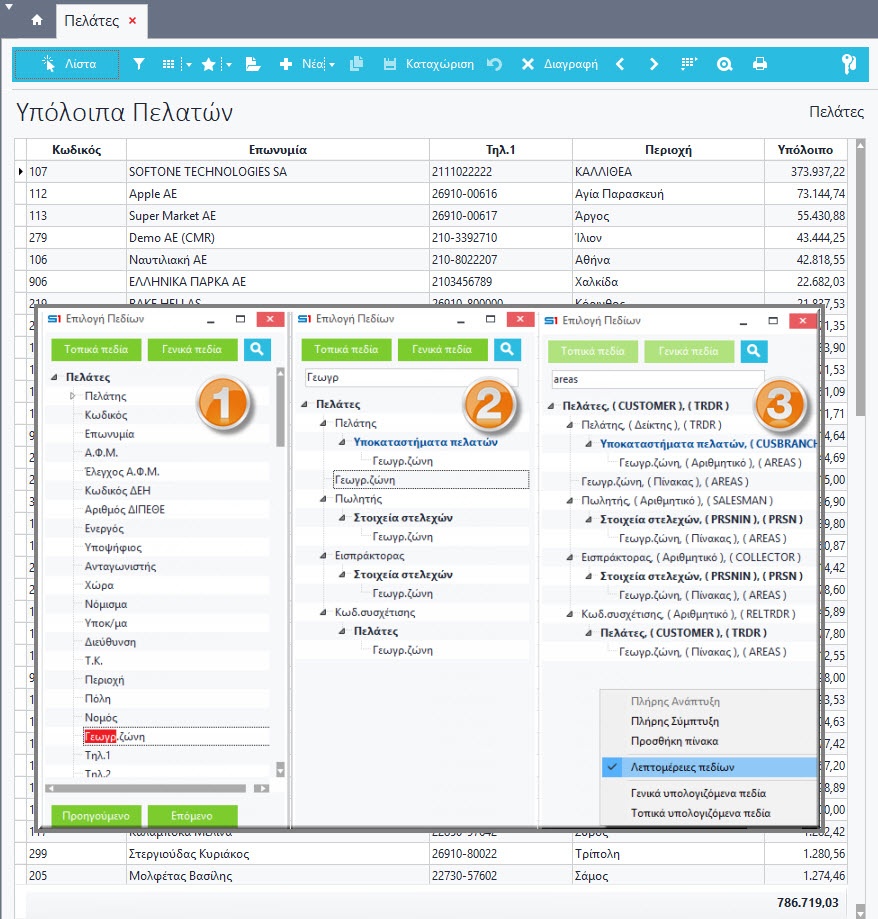Open dropdown arrow next to Νέα
The image size is (878, 919).
pos(332,64)
